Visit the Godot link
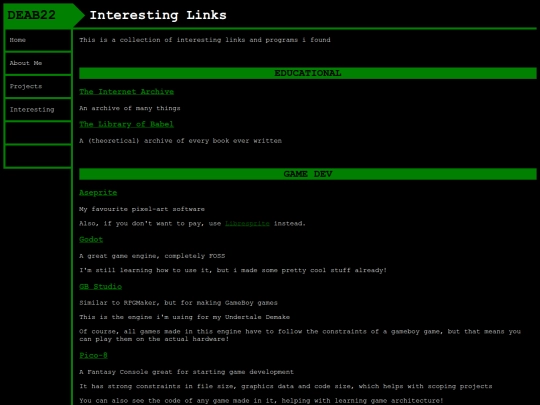 point(91,239)
